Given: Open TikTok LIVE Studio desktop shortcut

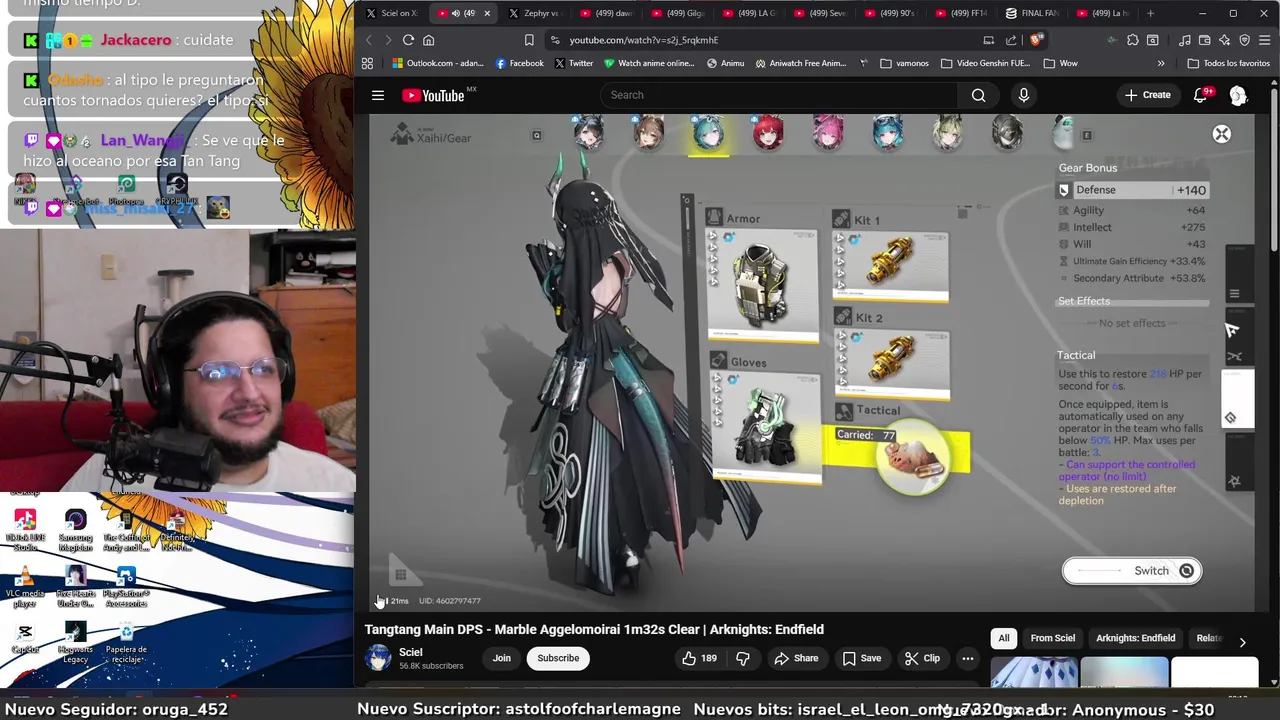Looking at the screenshot, I should (25, 530).
